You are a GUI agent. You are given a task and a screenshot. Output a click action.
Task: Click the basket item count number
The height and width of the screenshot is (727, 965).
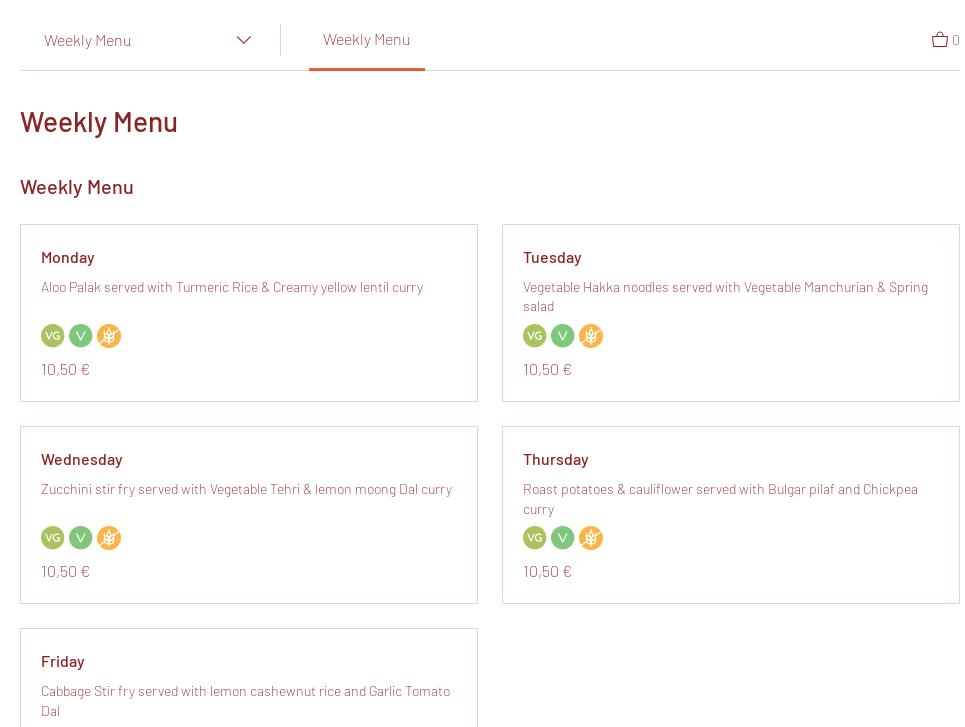[x=956, y=40]
